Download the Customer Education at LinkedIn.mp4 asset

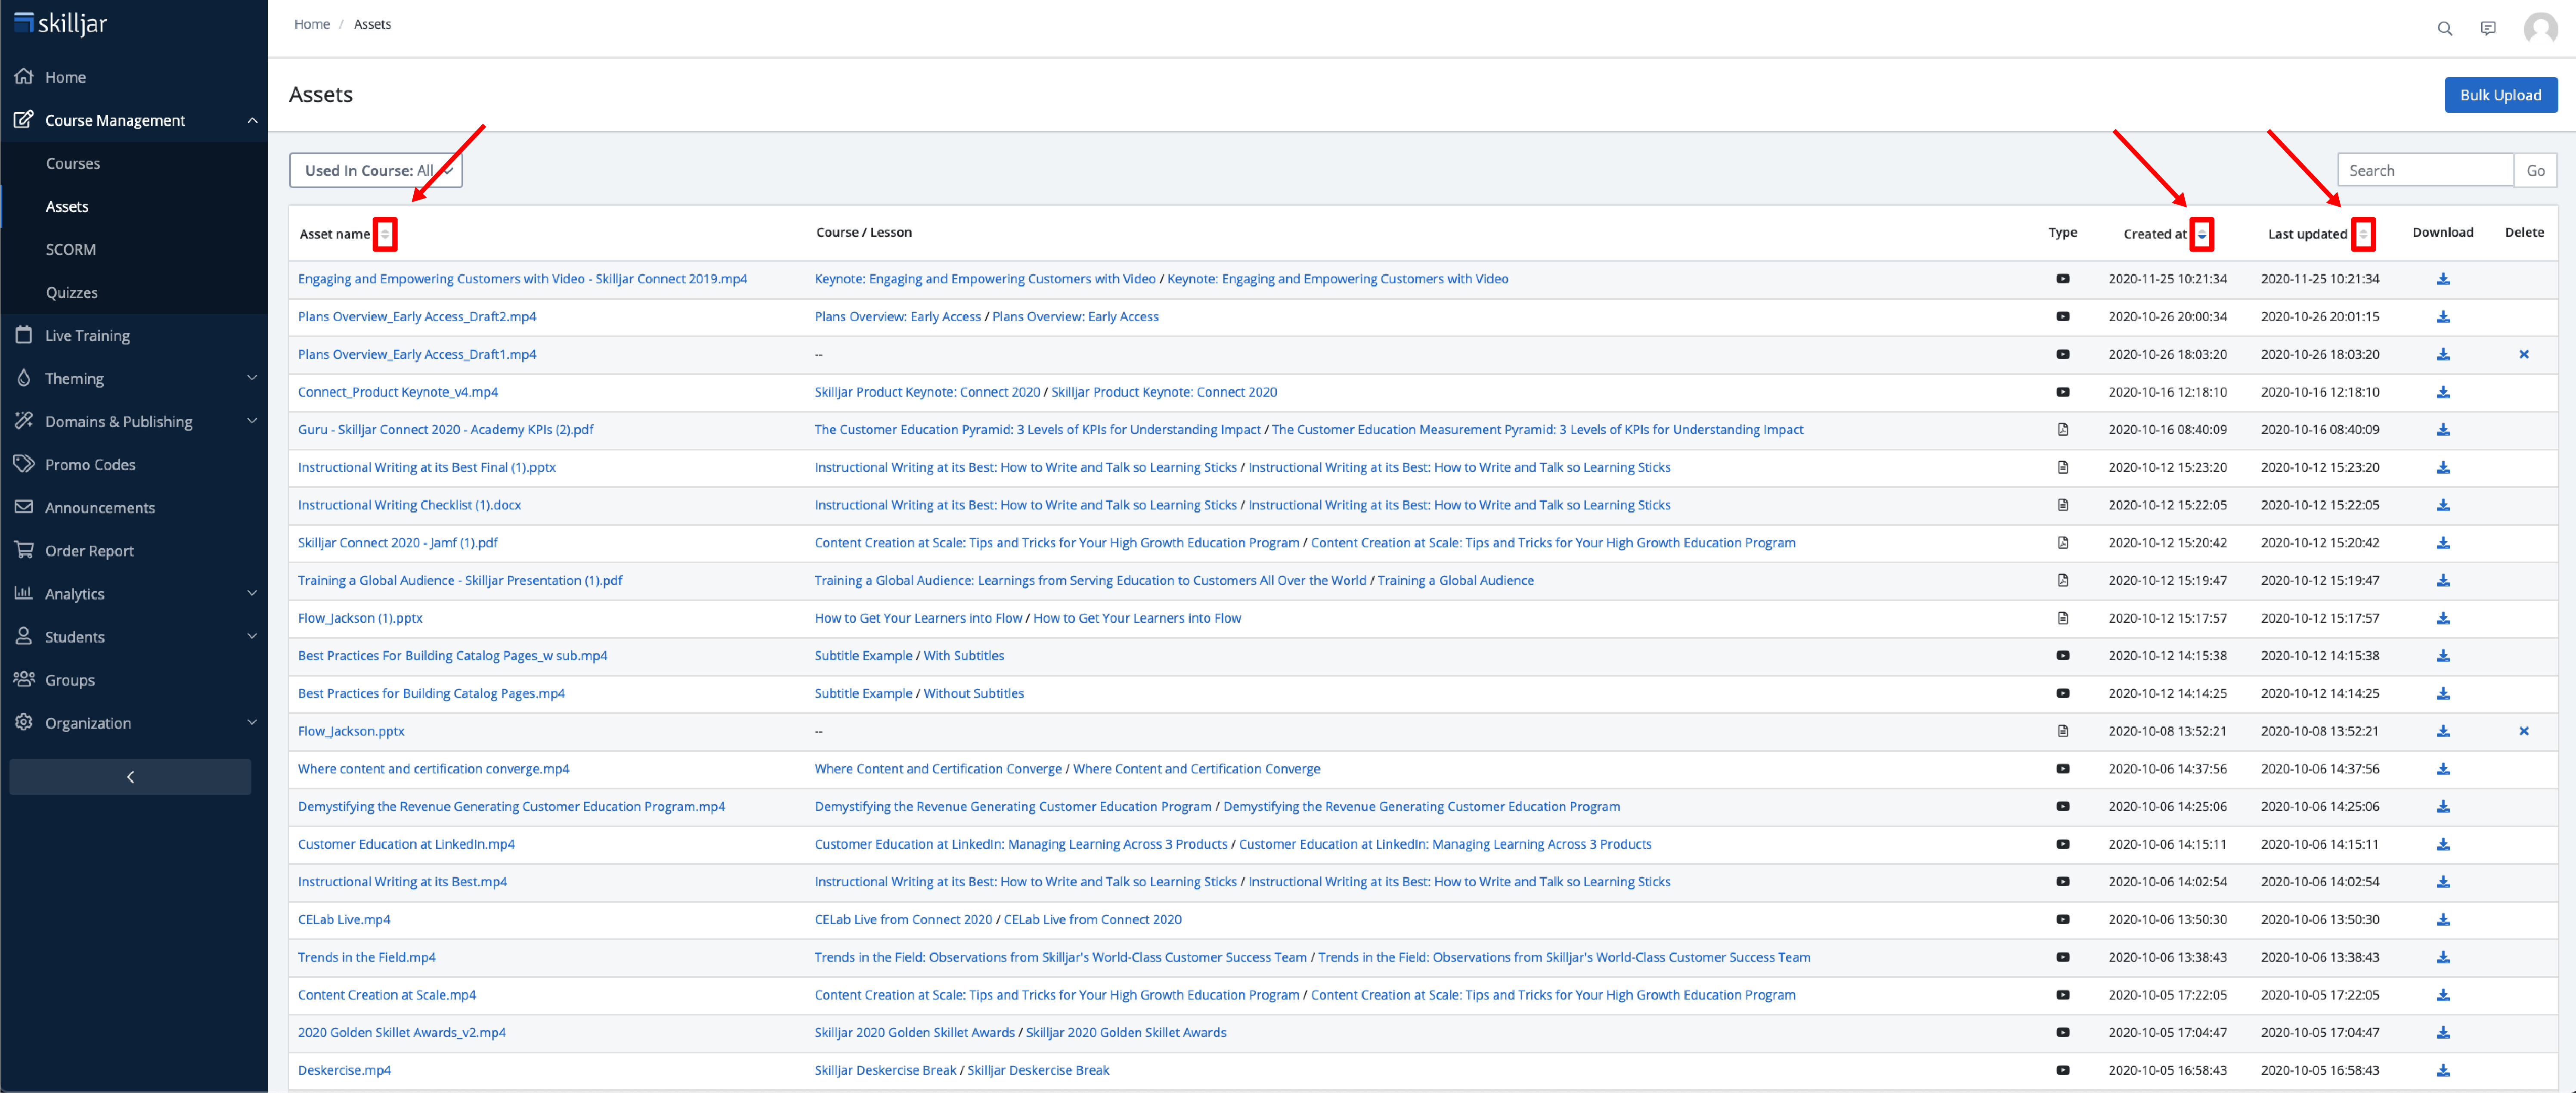click(2442, 844)
